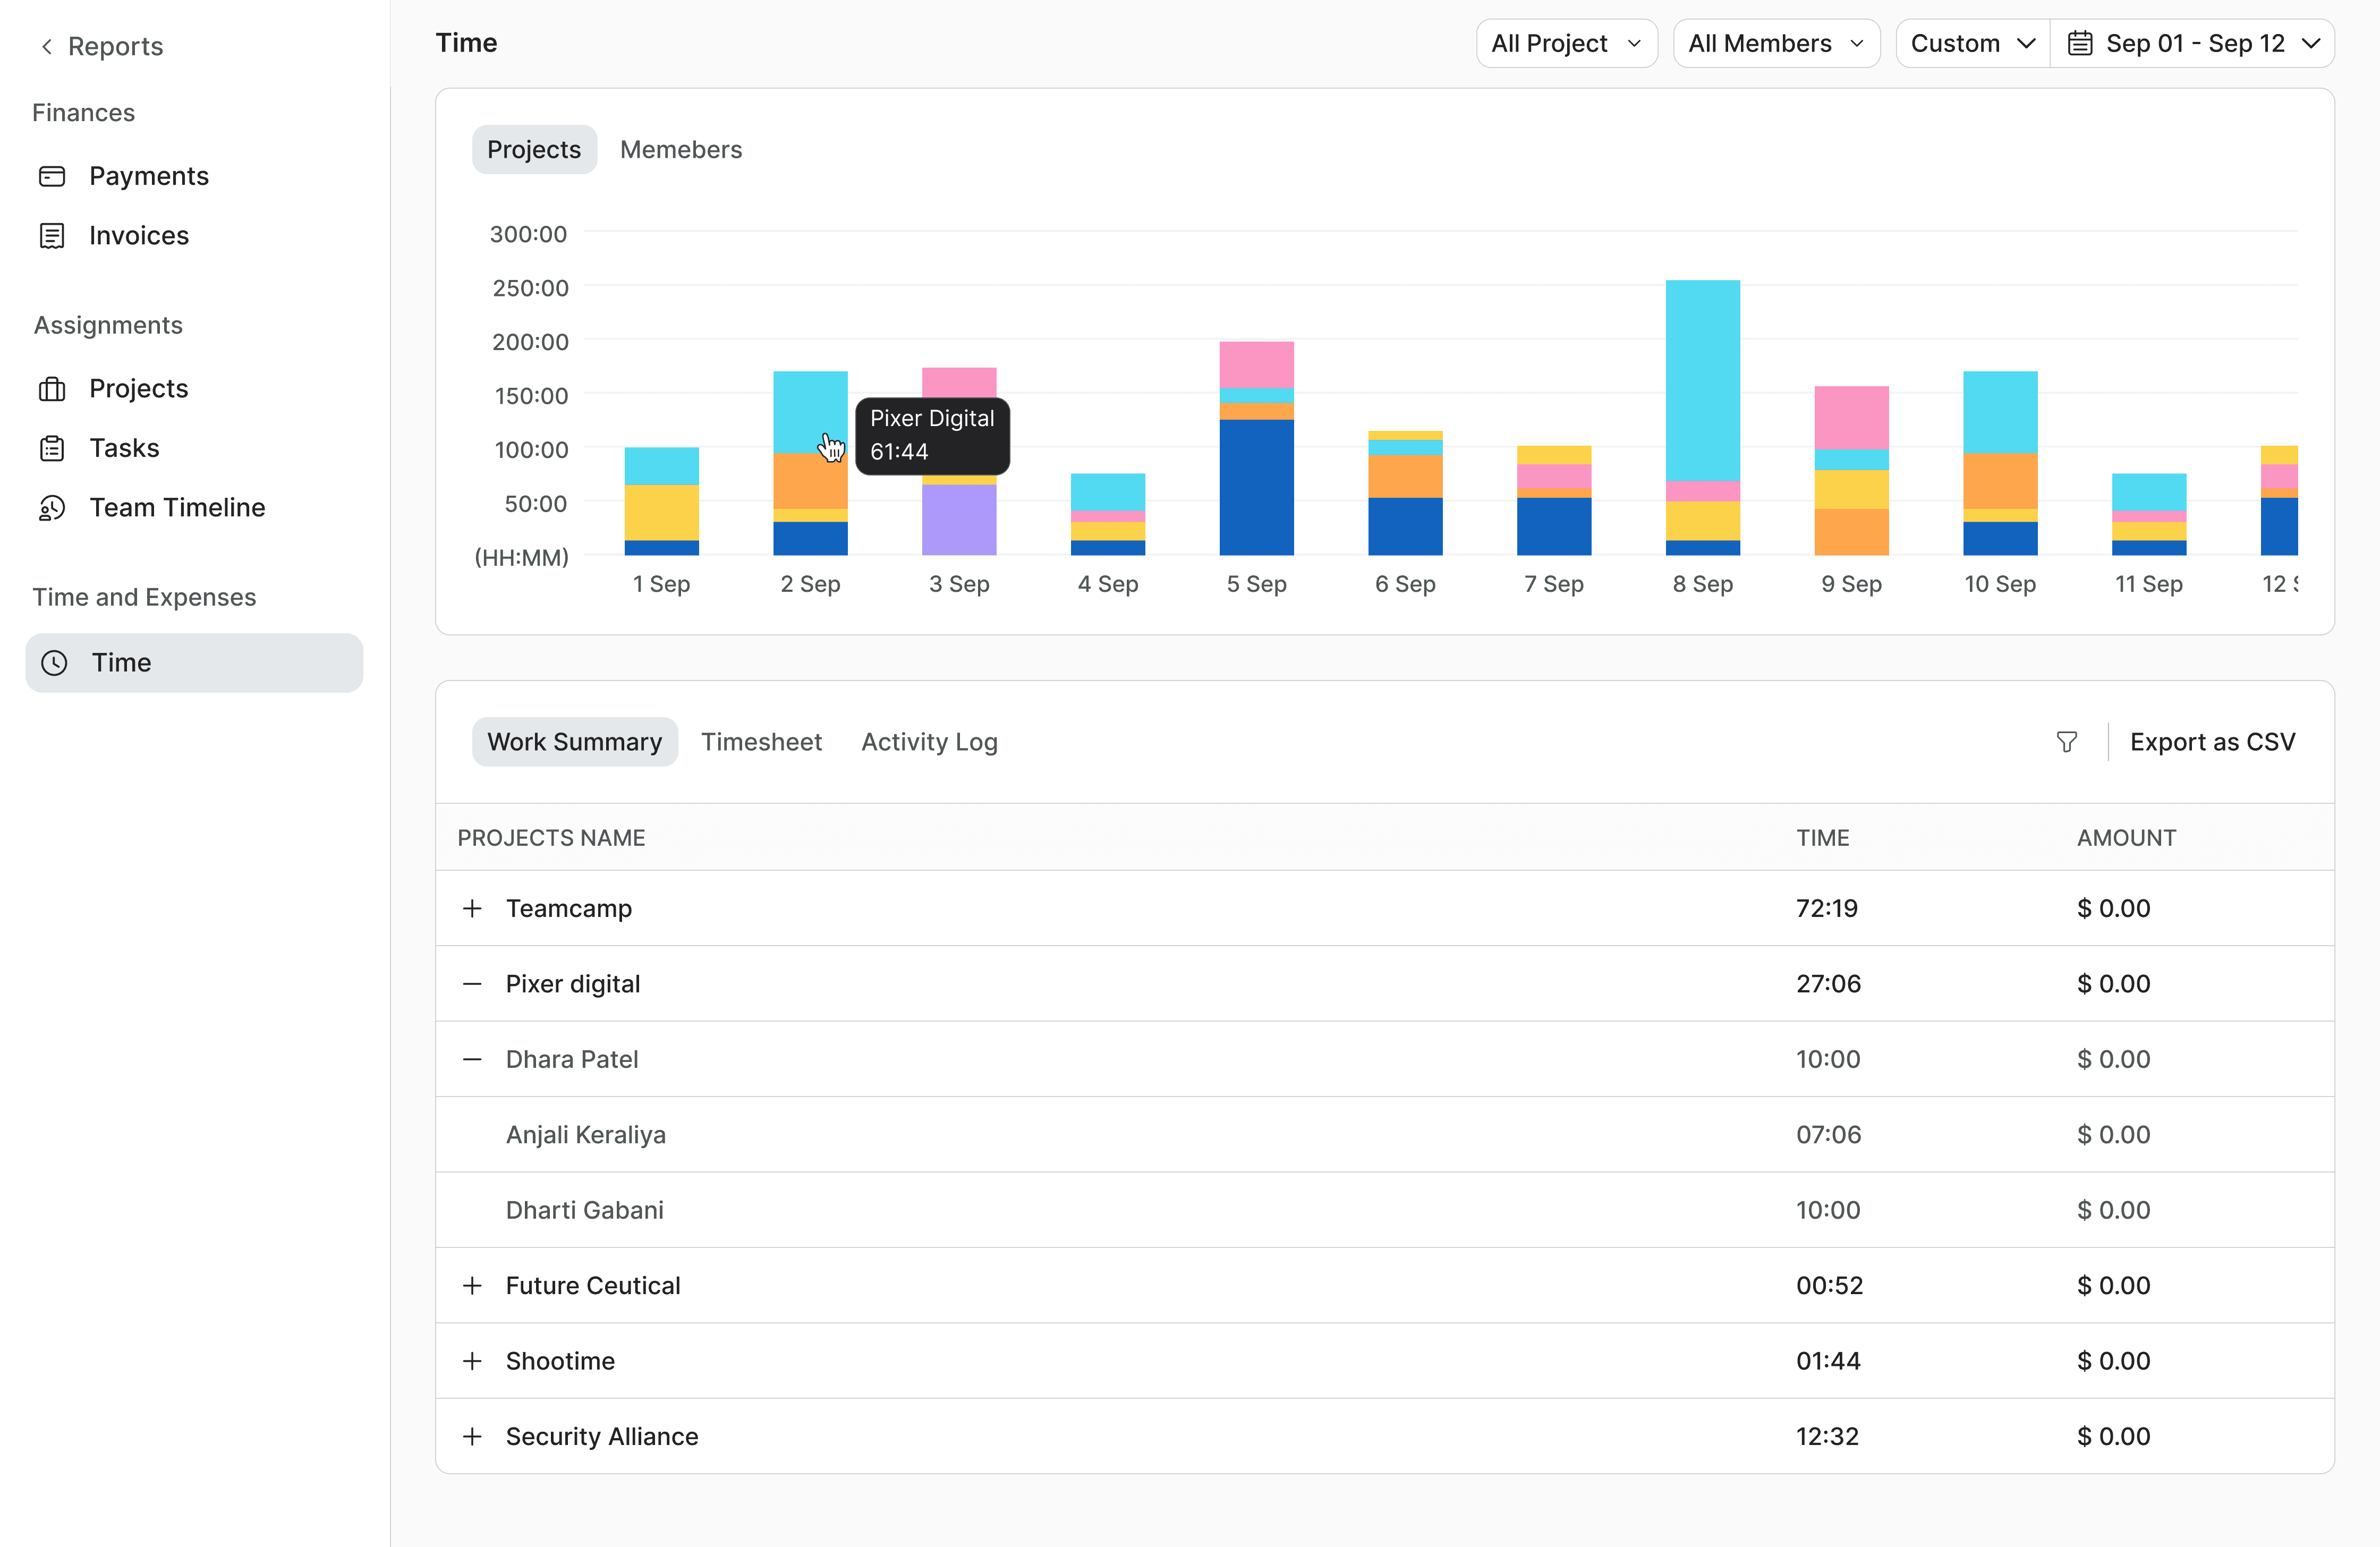
Task: Expand the Teamcamp project row
Action: (472, 908)
